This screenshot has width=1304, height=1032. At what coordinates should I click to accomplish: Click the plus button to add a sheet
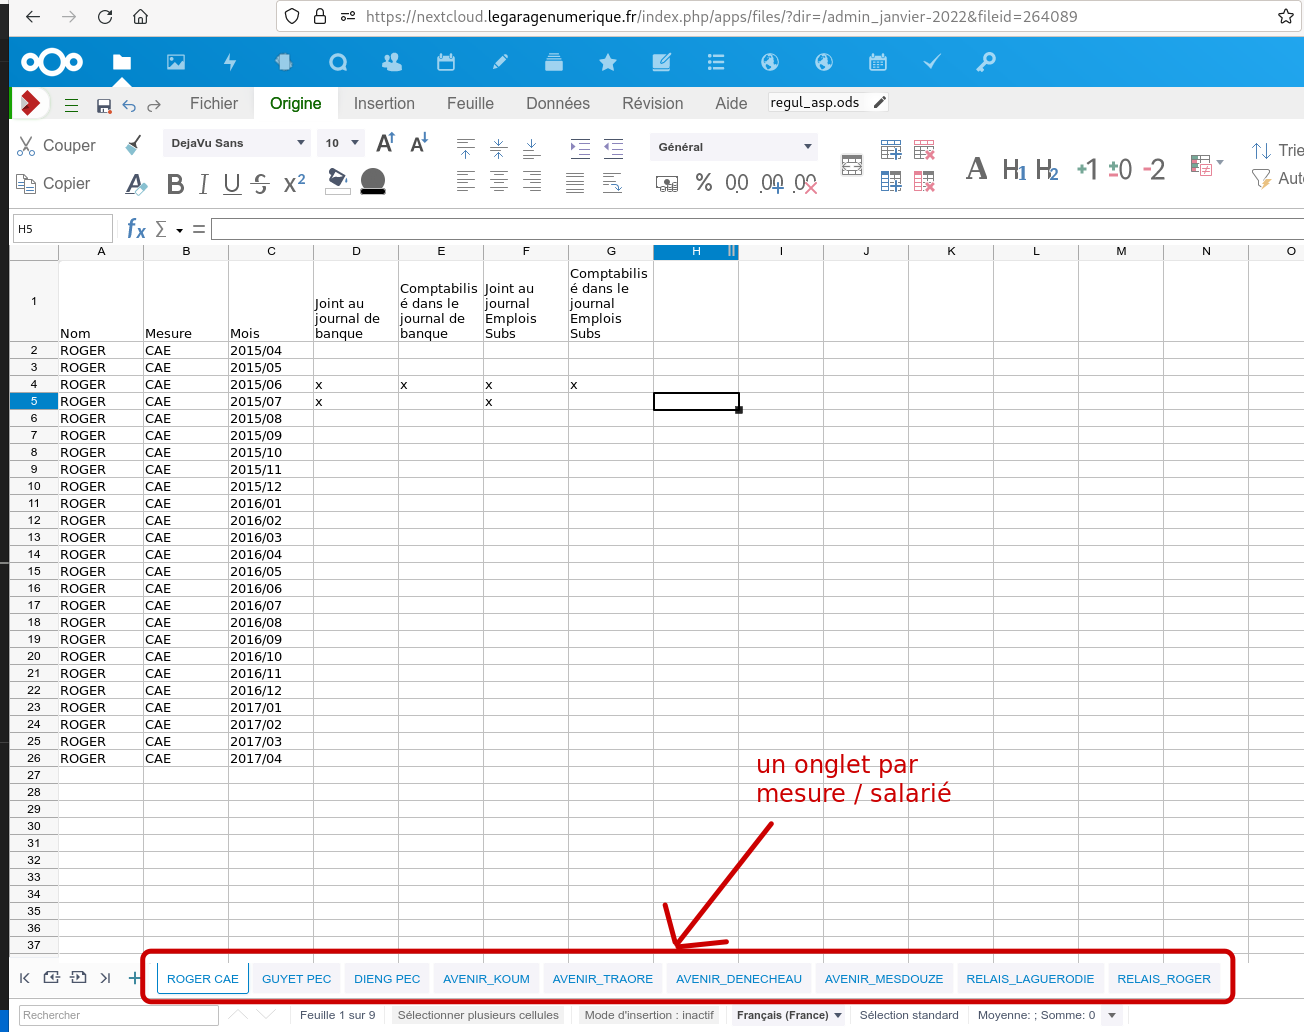(134, 979)
